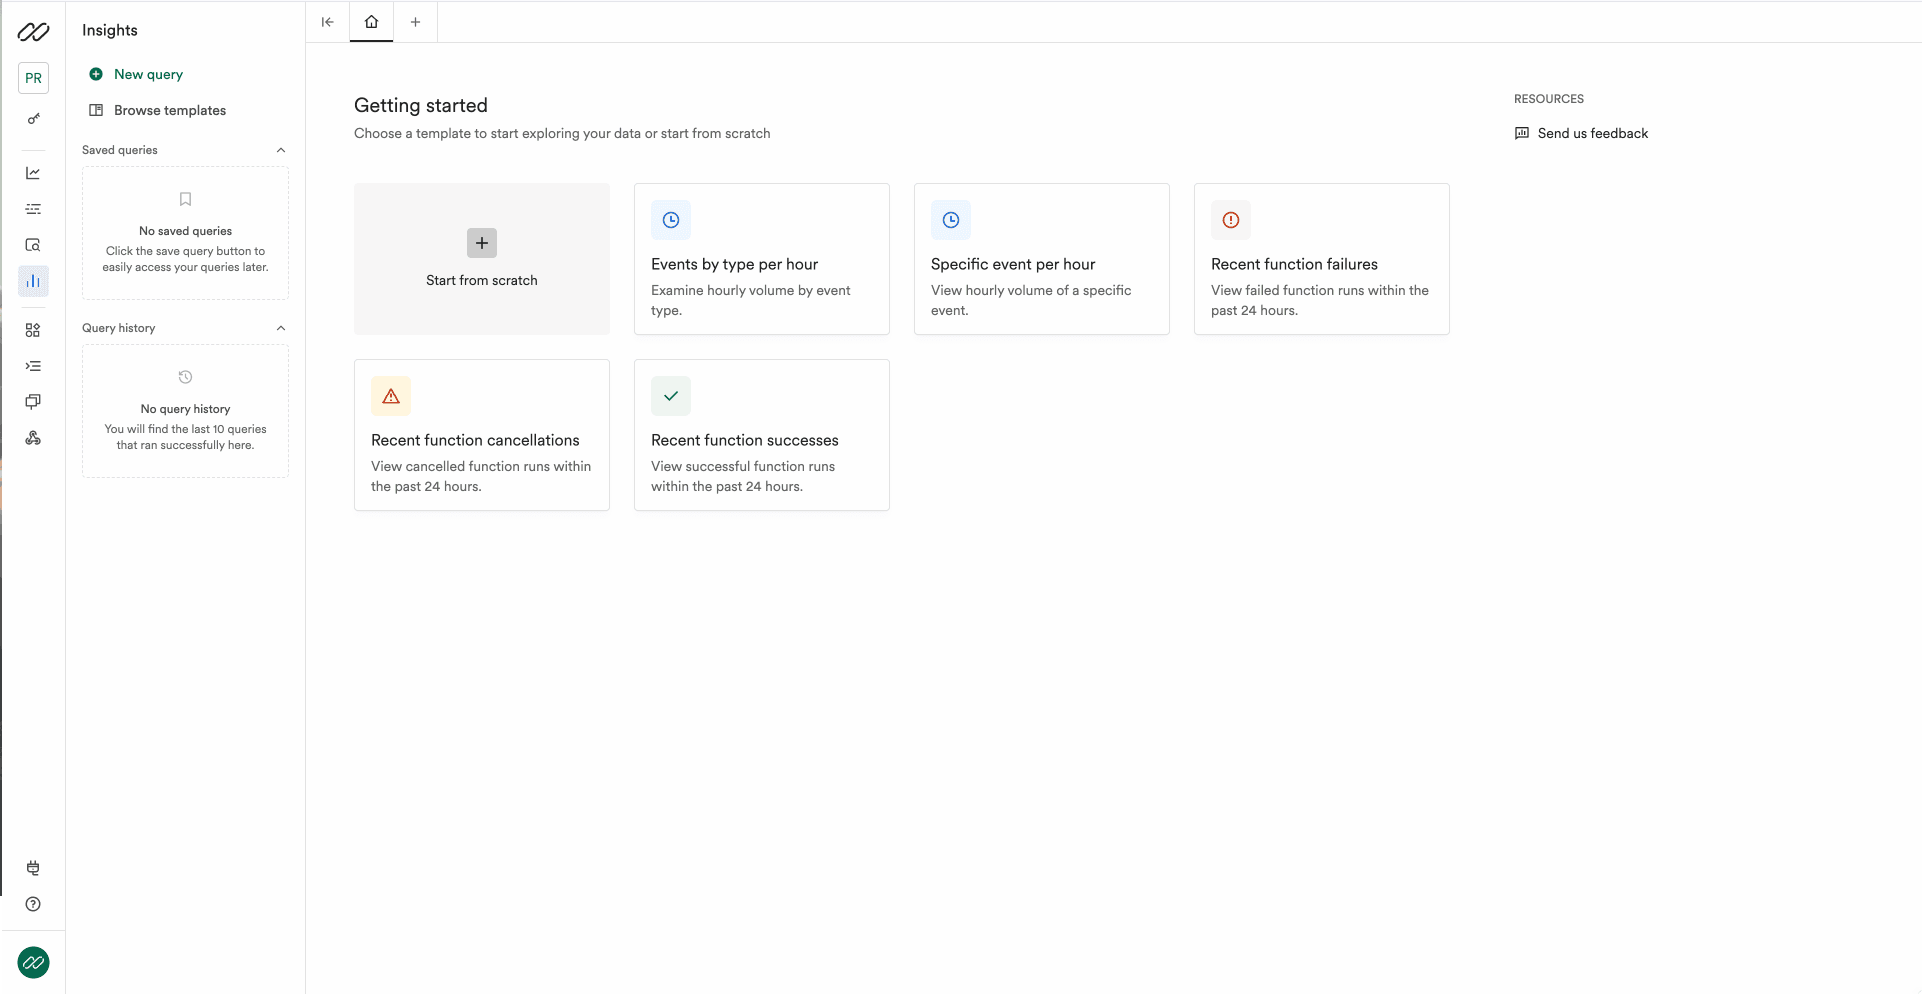1922x994 pixels.
Task: Switch to the Home tab
Action: [370, 21]
